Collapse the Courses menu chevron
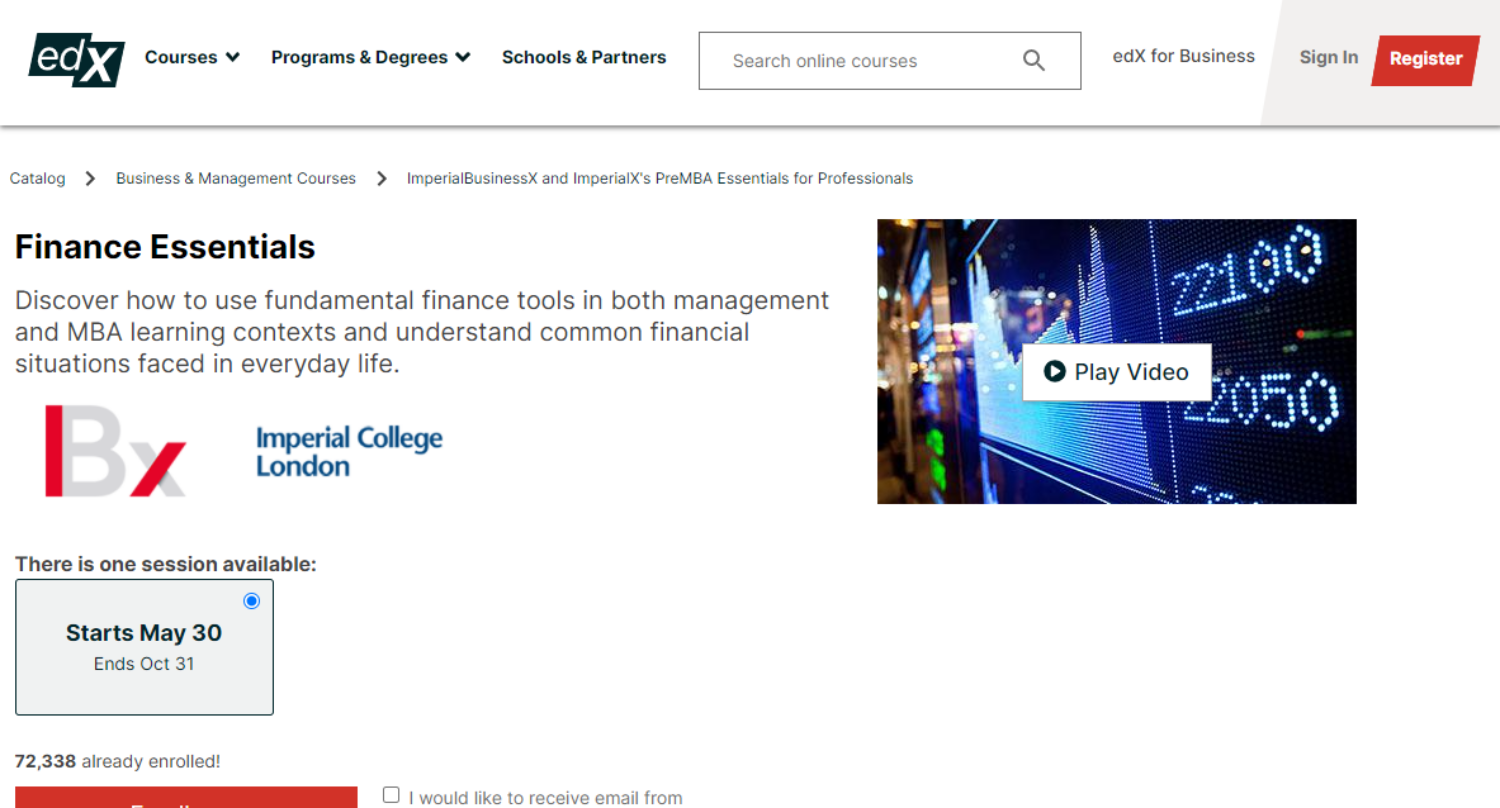This screenshot has height=808, width=1500. click(236, 57)
